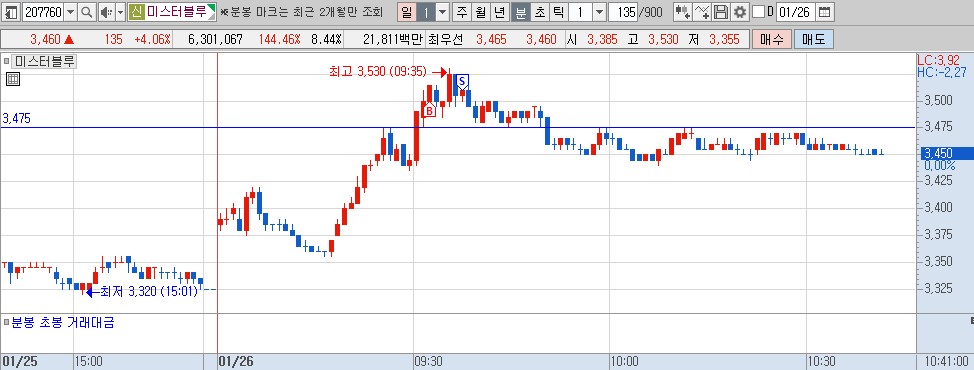Click the S sell marker on chart
This screenshot has height=370, width=974.
[462, 81]
